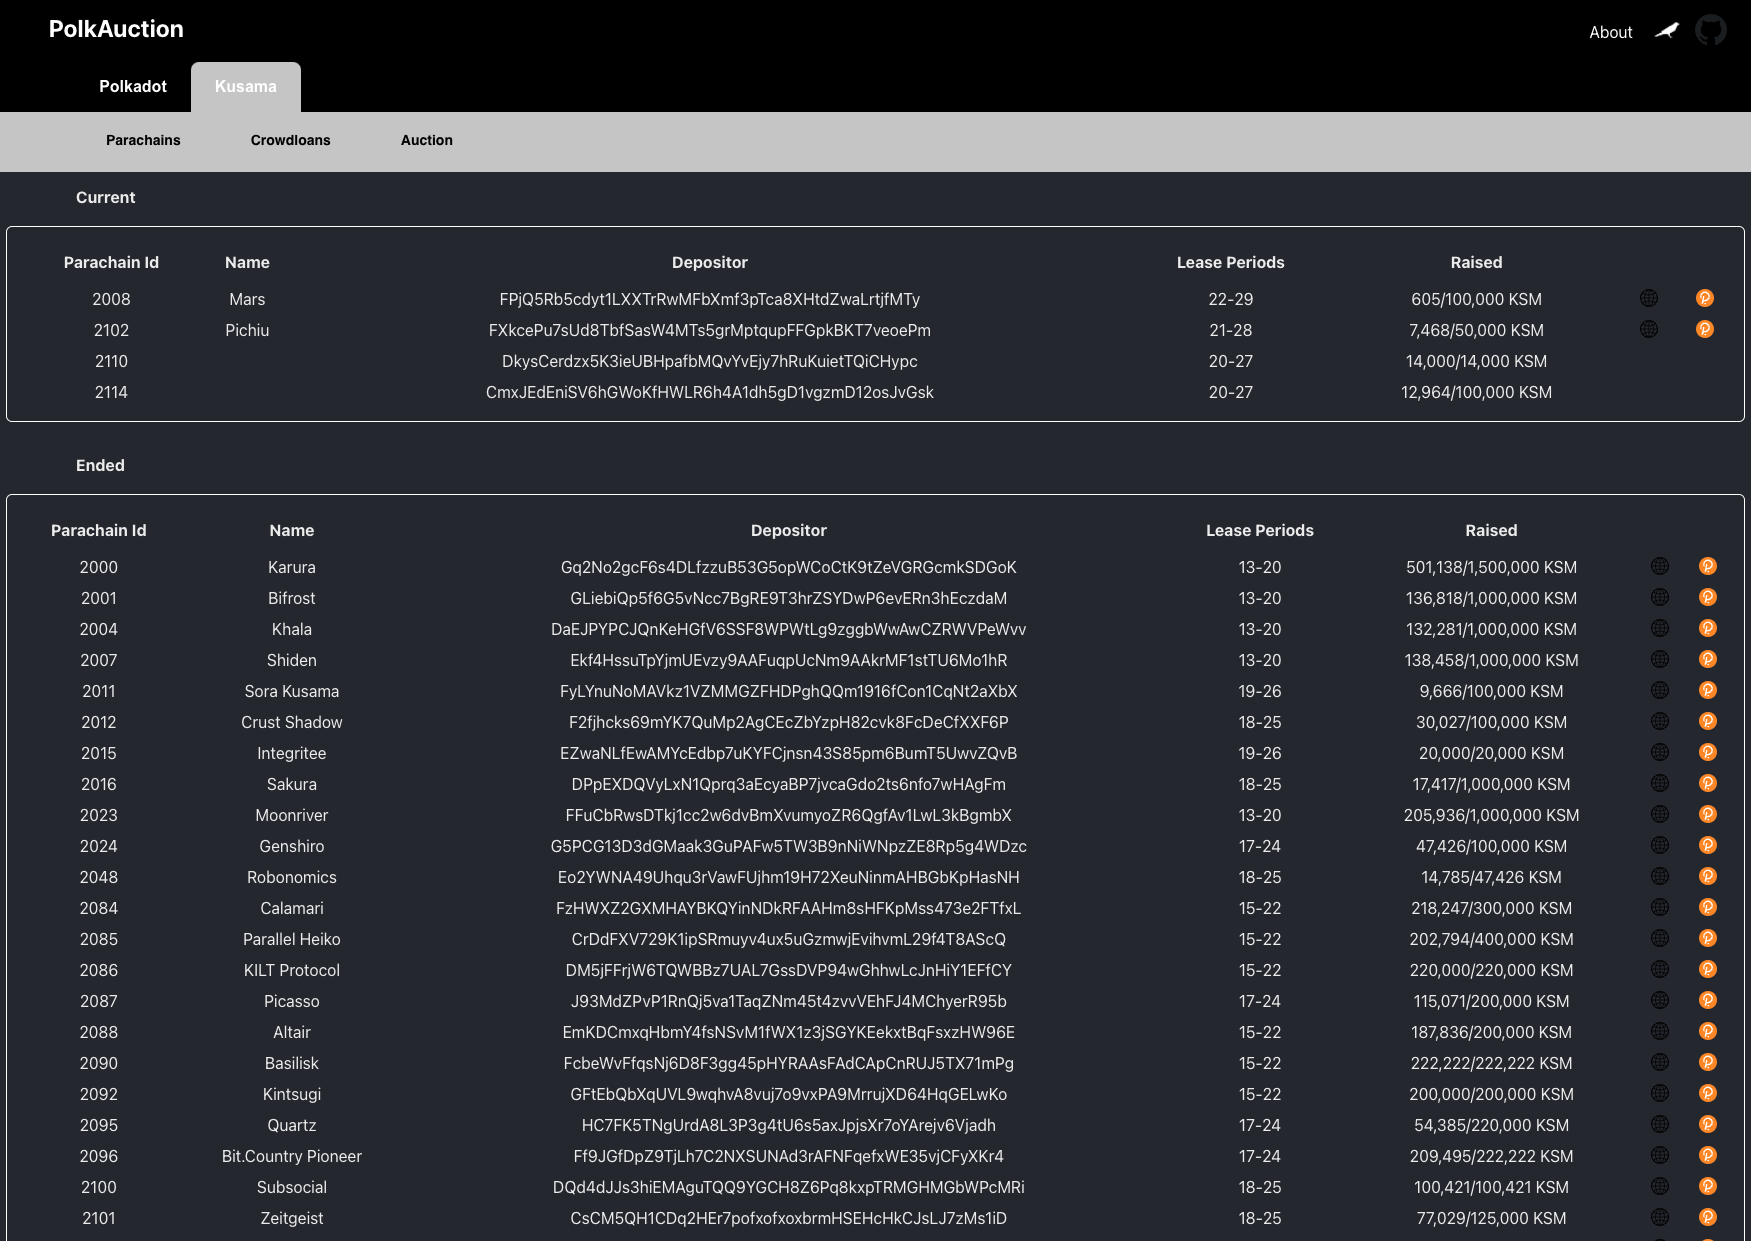The height and width of the screenshot is (1241, 1751).
Task: Open the GitHub icon in header
Action: [1711, 31]
